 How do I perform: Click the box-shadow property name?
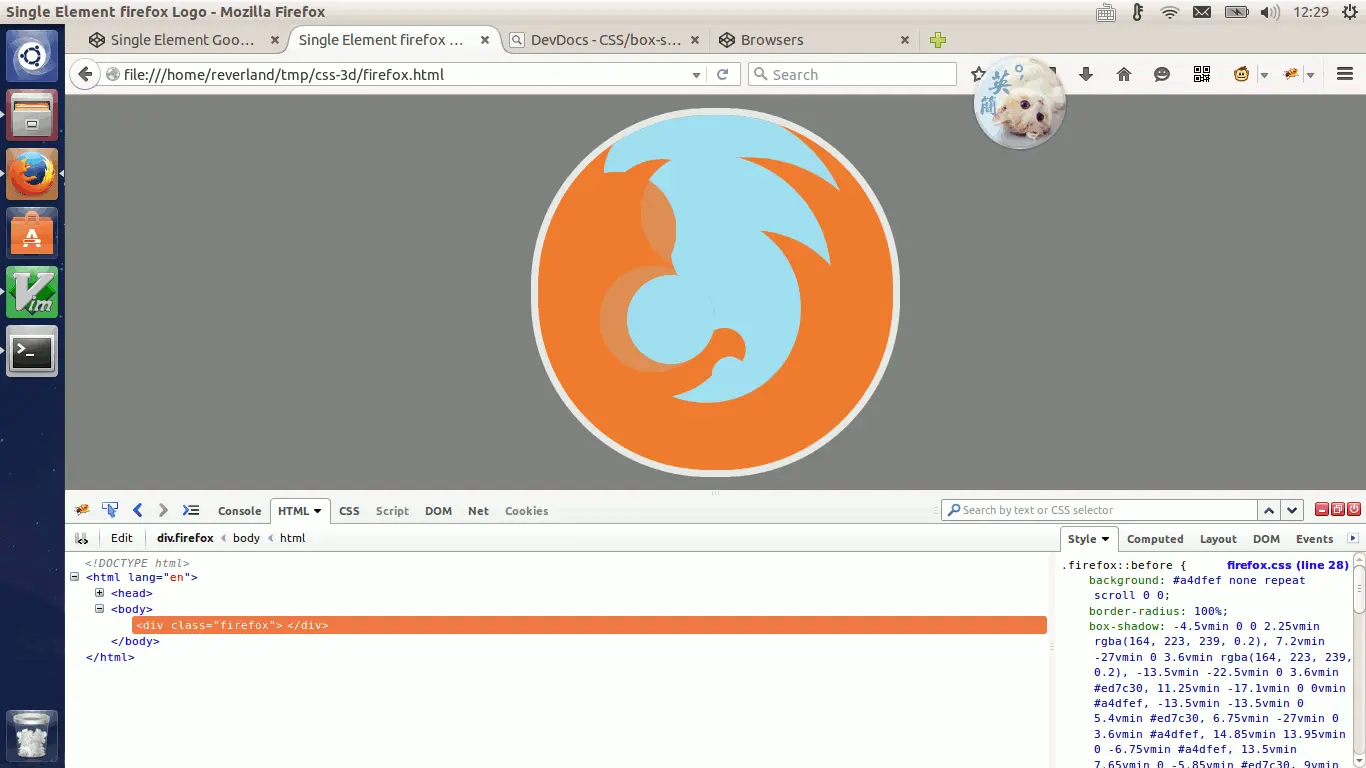coord(1123,626)
